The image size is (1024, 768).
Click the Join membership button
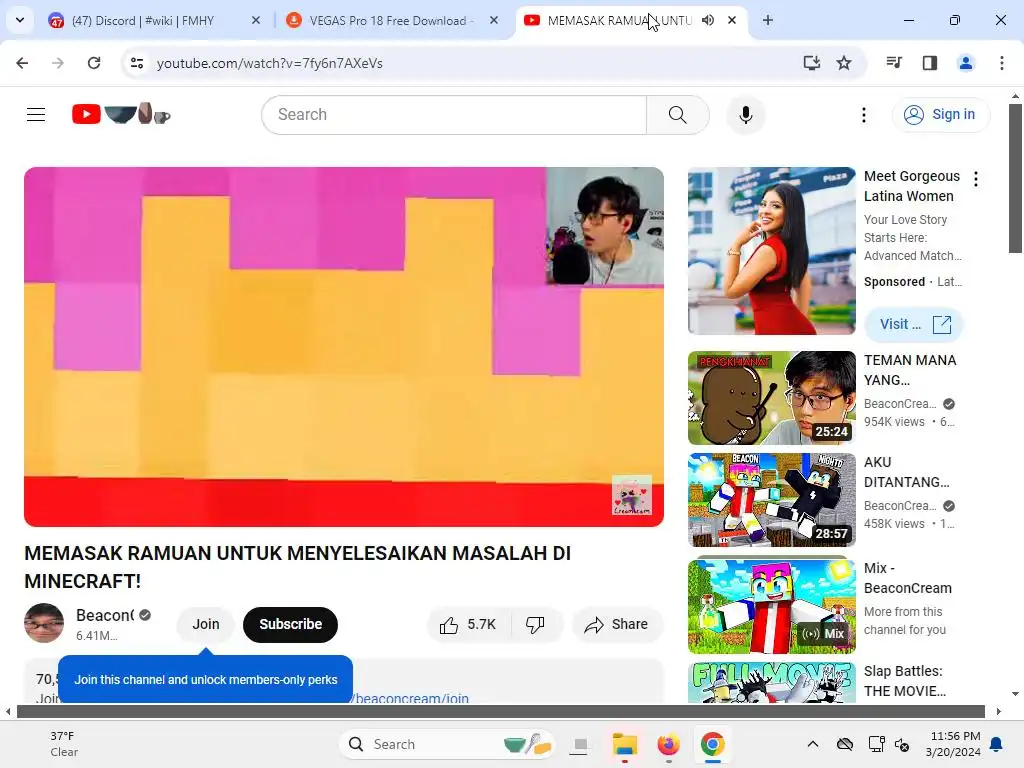(206, 624)
